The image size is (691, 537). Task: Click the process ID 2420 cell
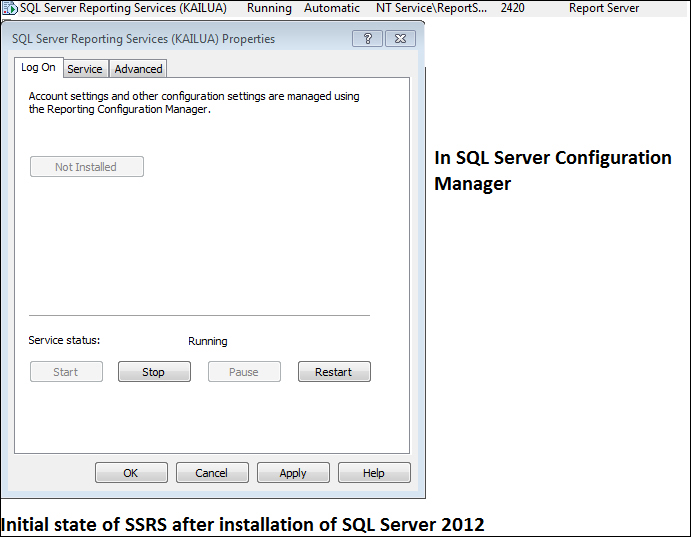click(x=512, y=8)
